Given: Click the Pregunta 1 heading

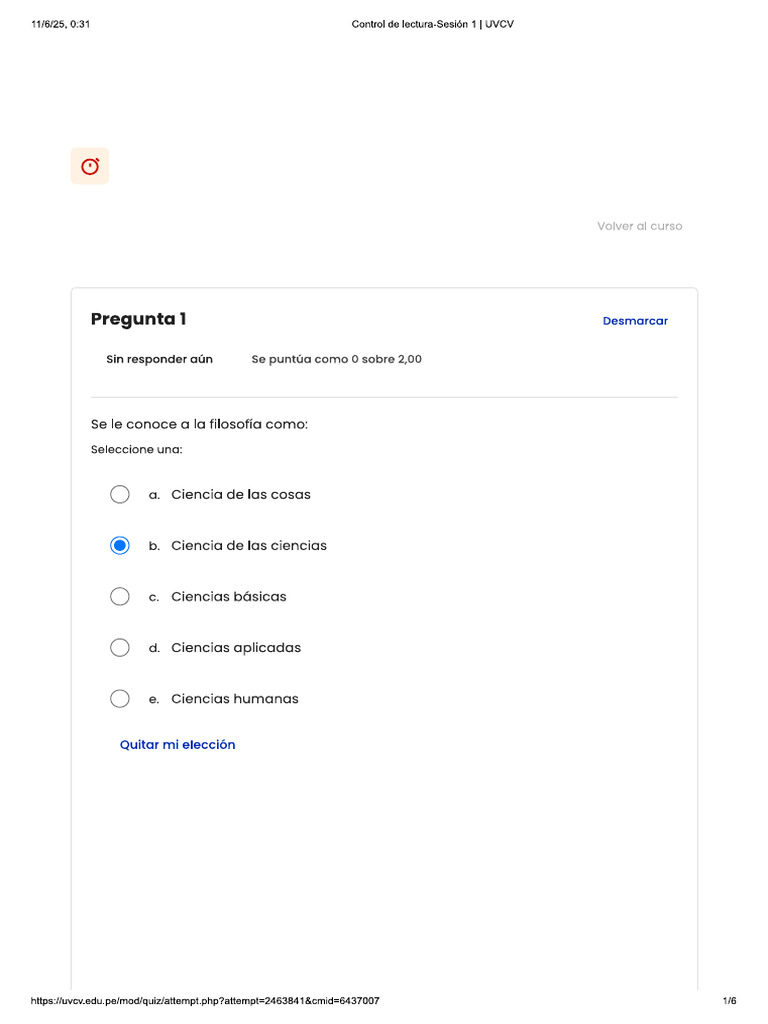Looking at the screenshot, I should (138, 319).
